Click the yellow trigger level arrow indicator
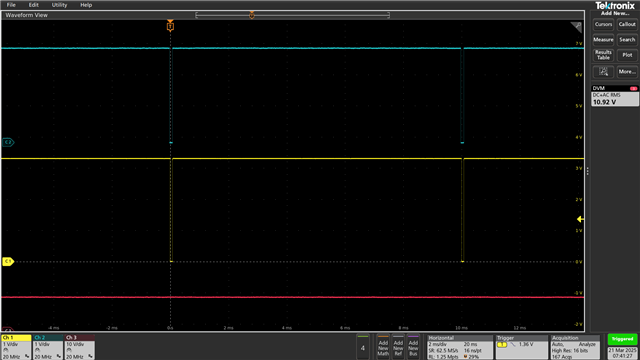 pos(580,219)
